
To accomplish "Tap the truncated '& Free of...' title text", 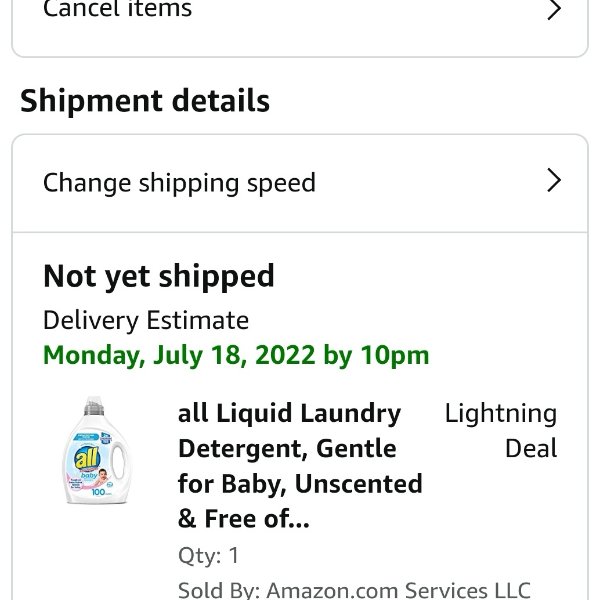I will click(243, 518).
